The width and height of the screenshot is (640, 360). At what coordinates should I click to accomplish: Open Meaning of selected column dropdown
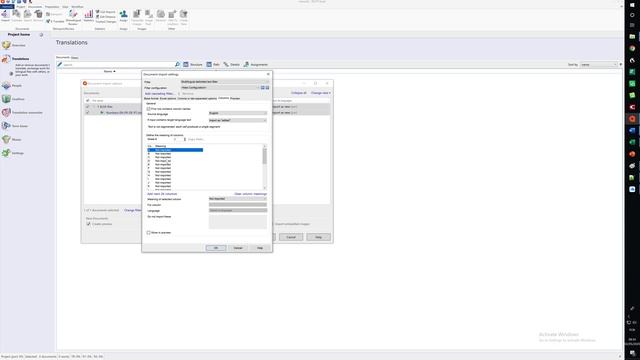coord(238,199)
